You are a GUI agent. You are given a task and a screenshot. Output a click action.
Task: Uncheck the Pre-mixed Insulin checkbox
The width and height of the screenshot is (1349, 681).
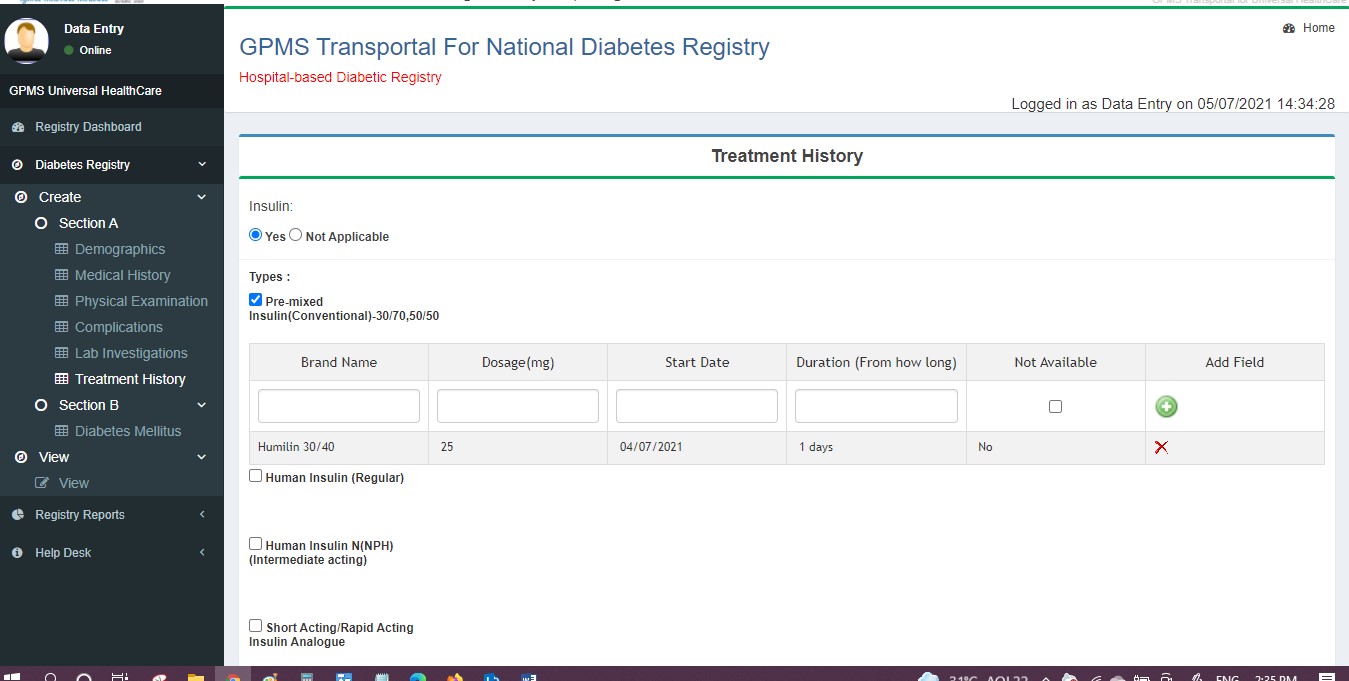click(x=256, y=300)
